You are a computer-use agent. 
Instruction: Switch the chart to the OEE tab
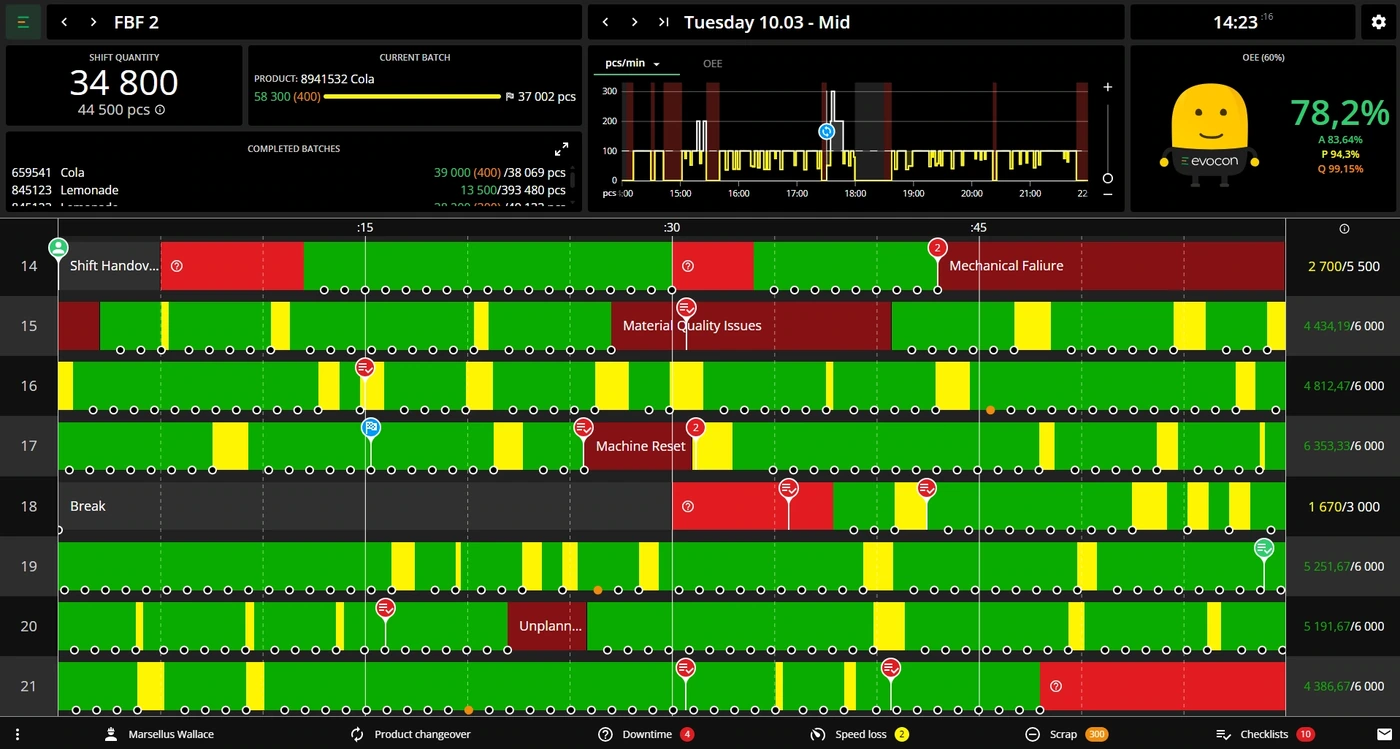(712, 63)
